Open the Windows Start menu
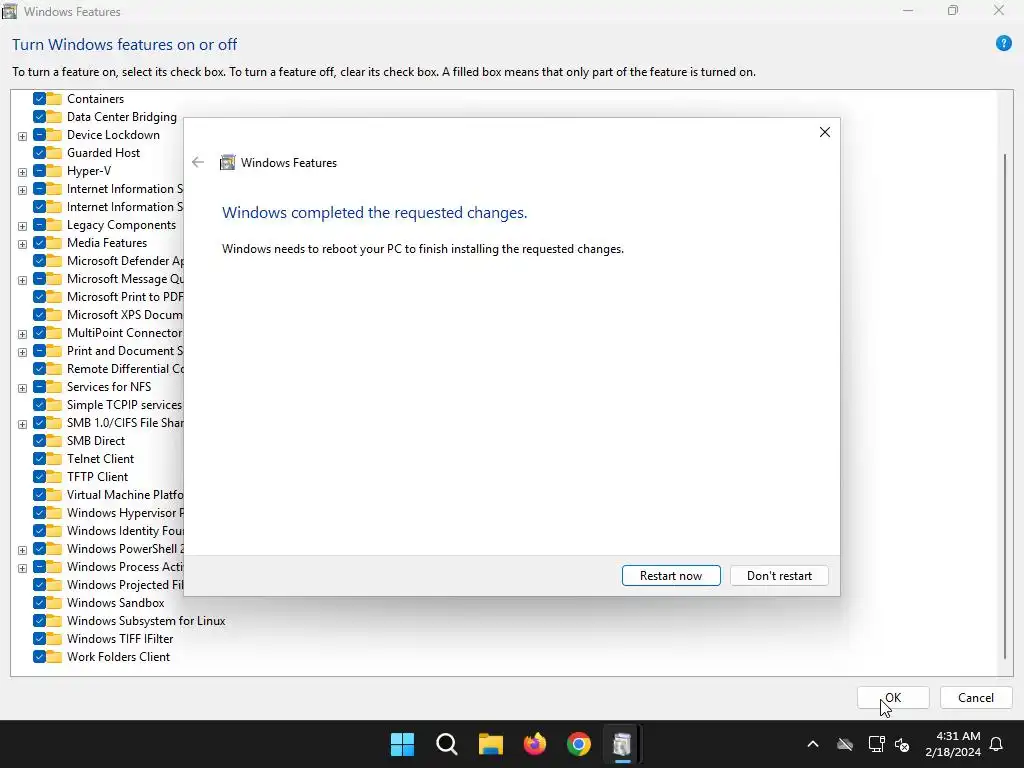Image resolution: width=1024 pixels, height=768 pixels. [402, 744]
